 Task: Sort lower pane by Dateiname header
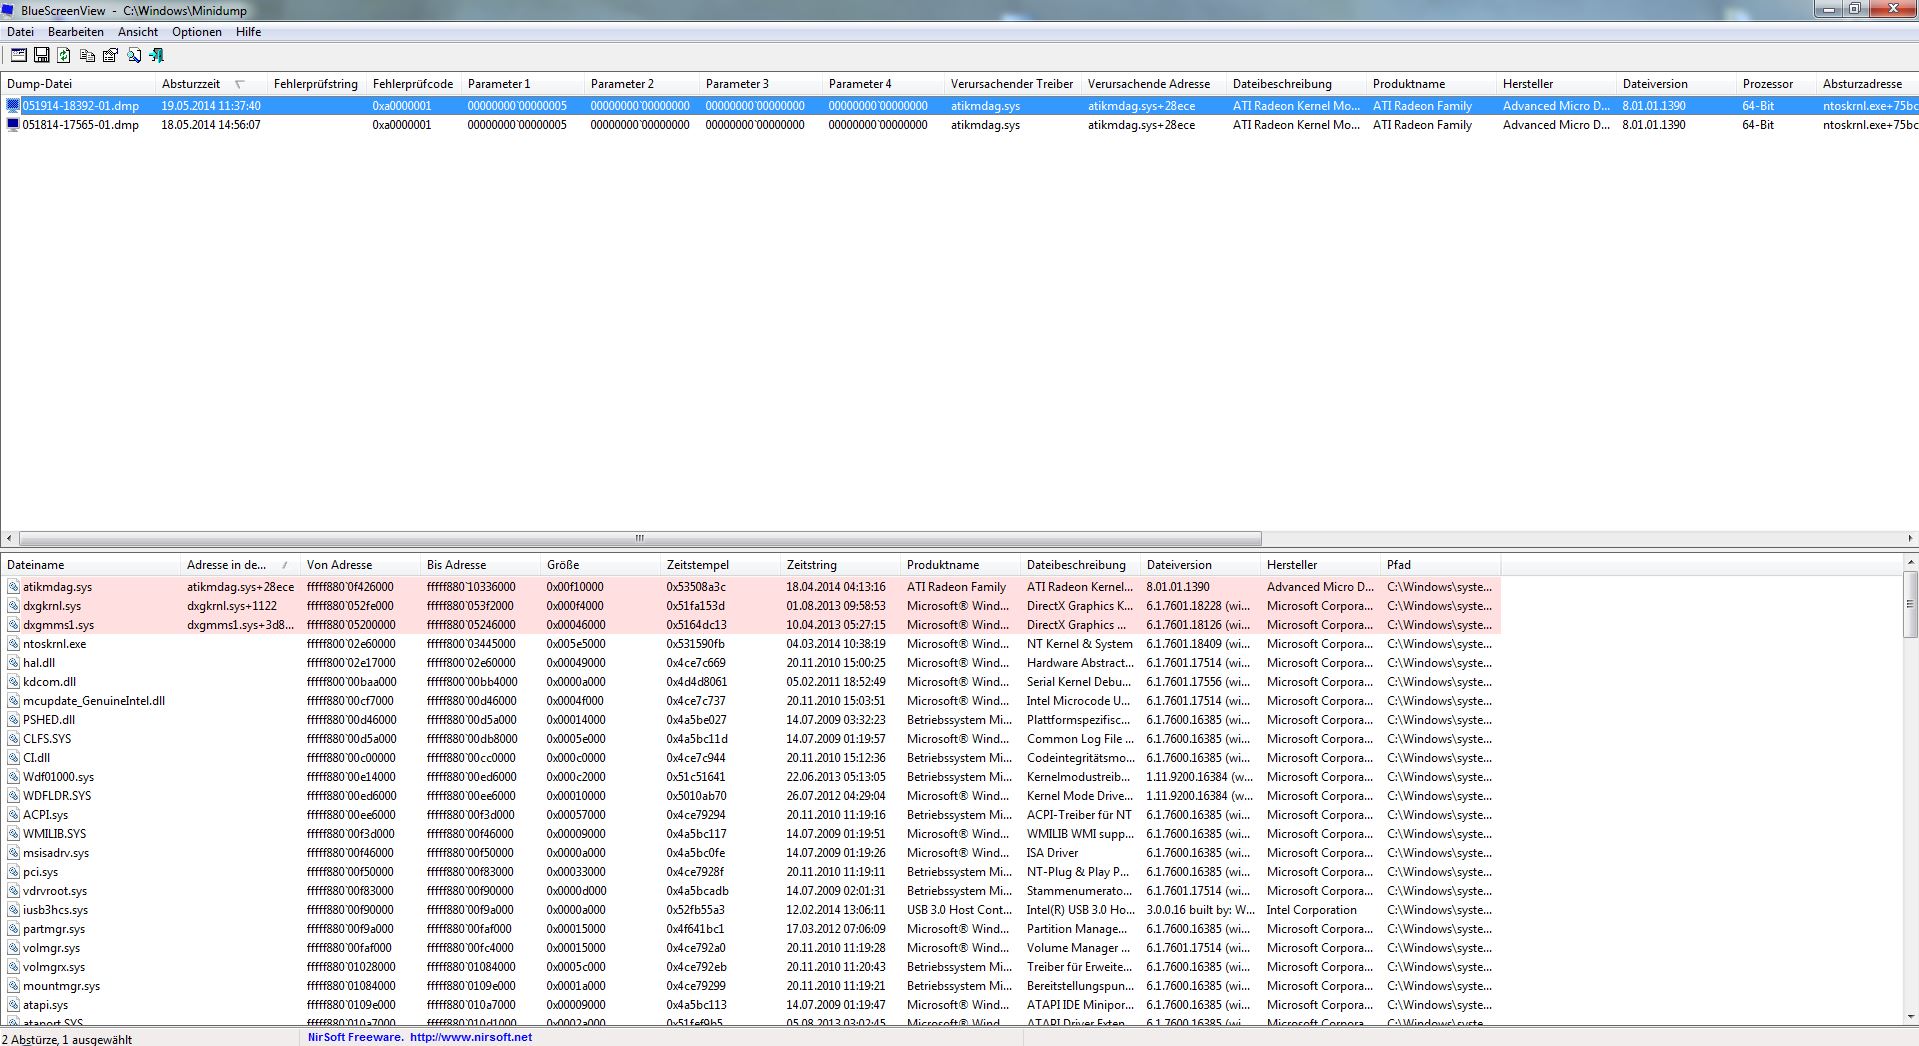coord(90,565)
